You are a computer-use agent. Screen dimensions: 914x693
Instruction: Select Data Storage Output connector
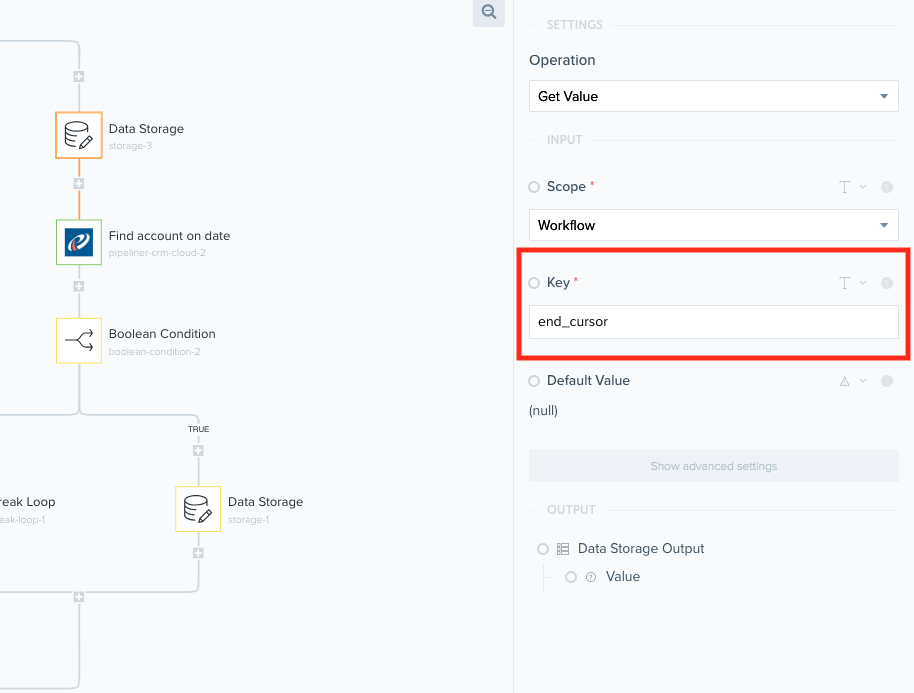(543, 549)
